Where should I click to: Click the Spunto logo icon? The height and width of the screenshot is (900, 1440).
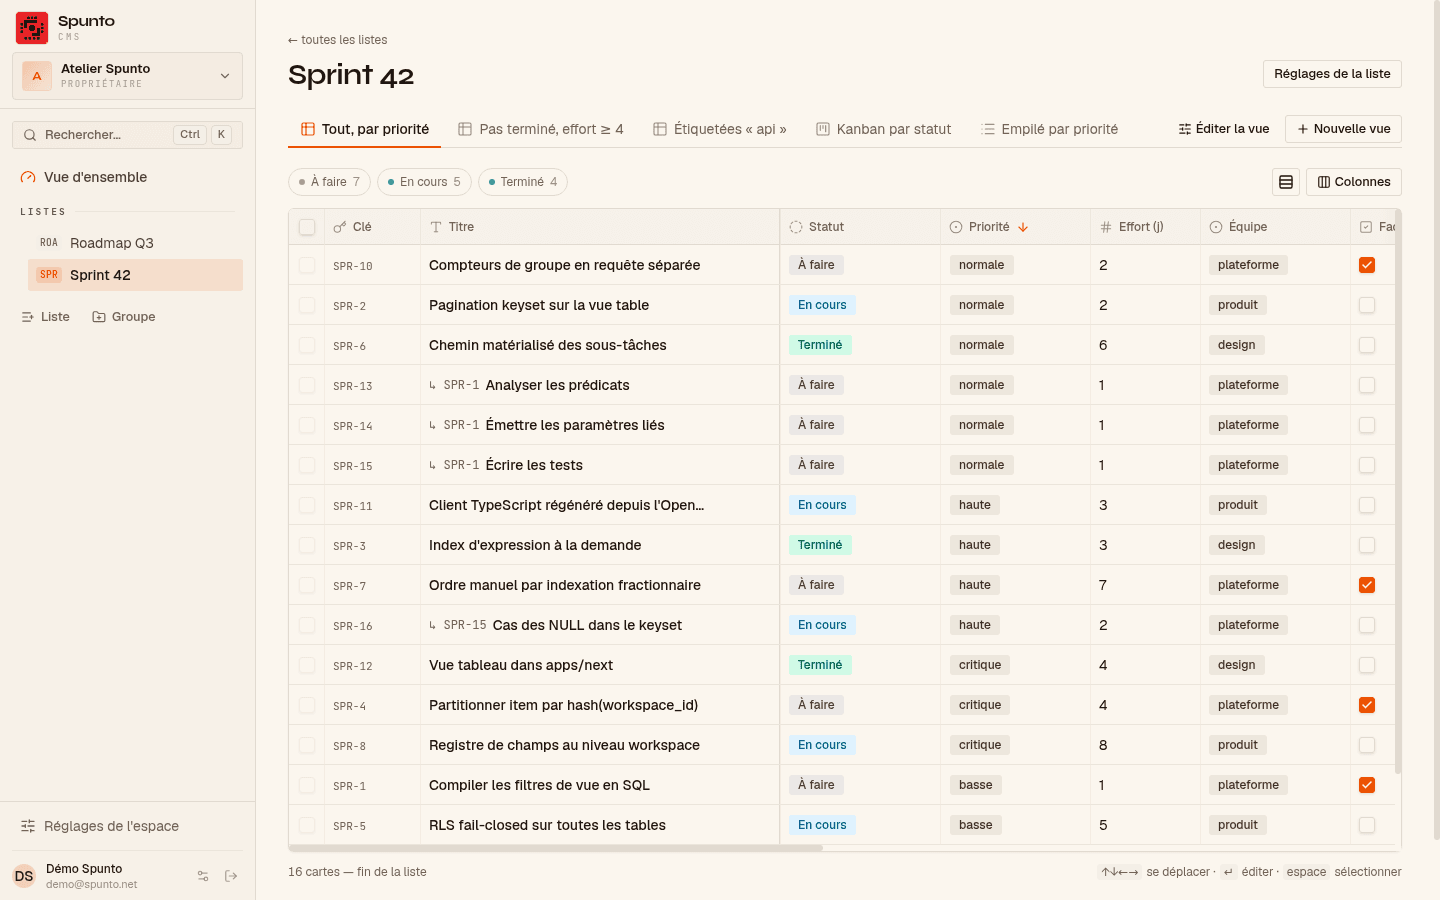(32, 28)
